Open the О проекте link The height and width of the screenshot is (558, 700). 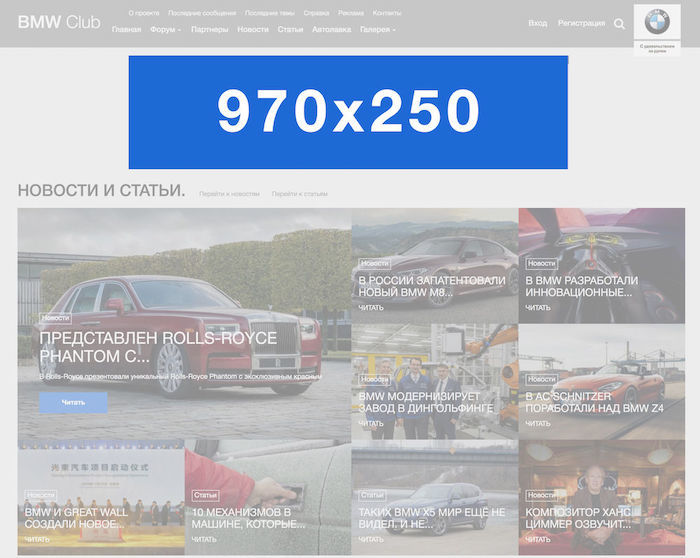coord(144,13)
